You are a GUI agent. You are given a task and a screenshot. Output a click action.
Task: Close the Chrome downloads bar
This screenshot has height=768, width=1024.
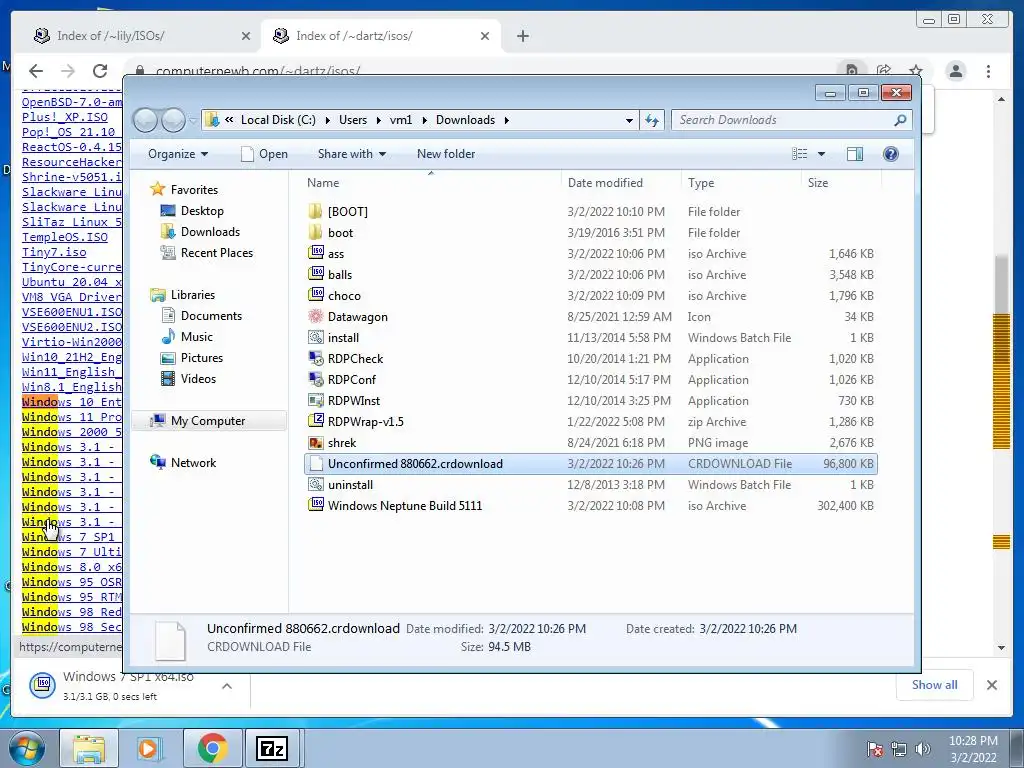991,684
